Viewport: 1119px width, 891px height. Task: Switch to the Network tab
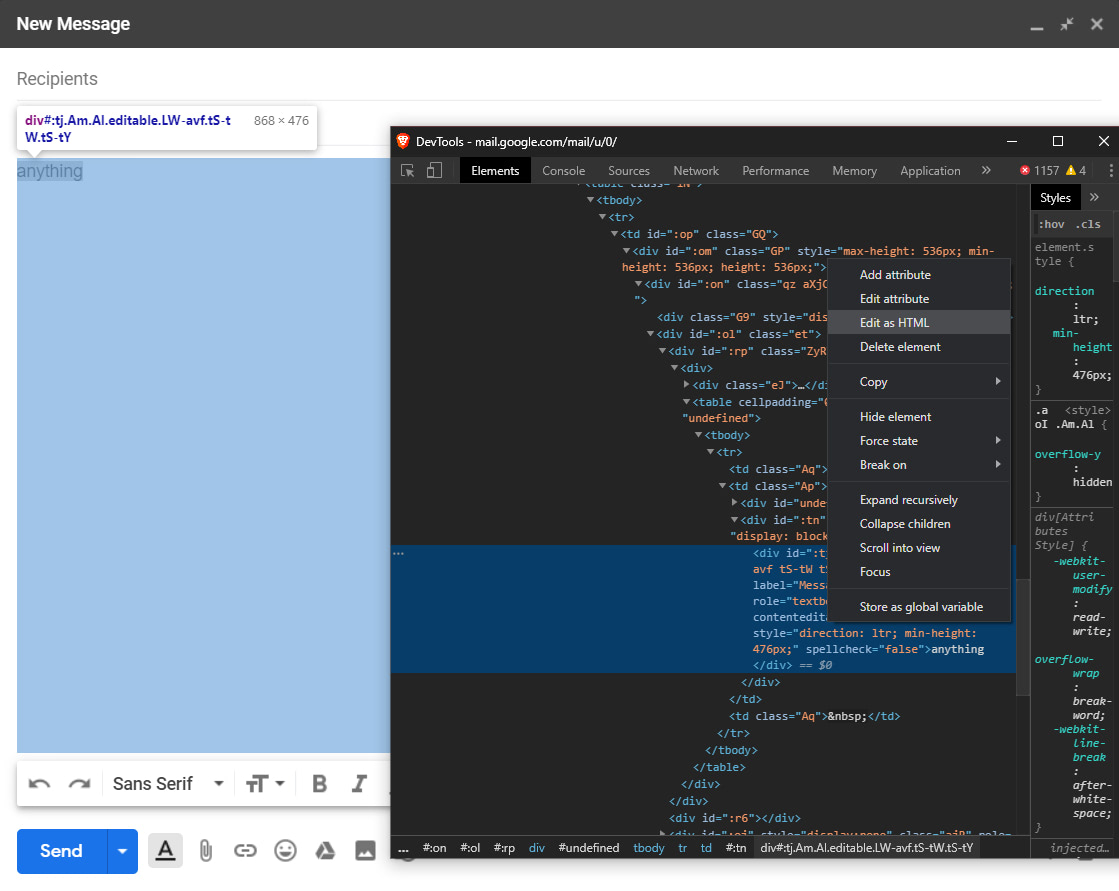(x=696, y=170)
